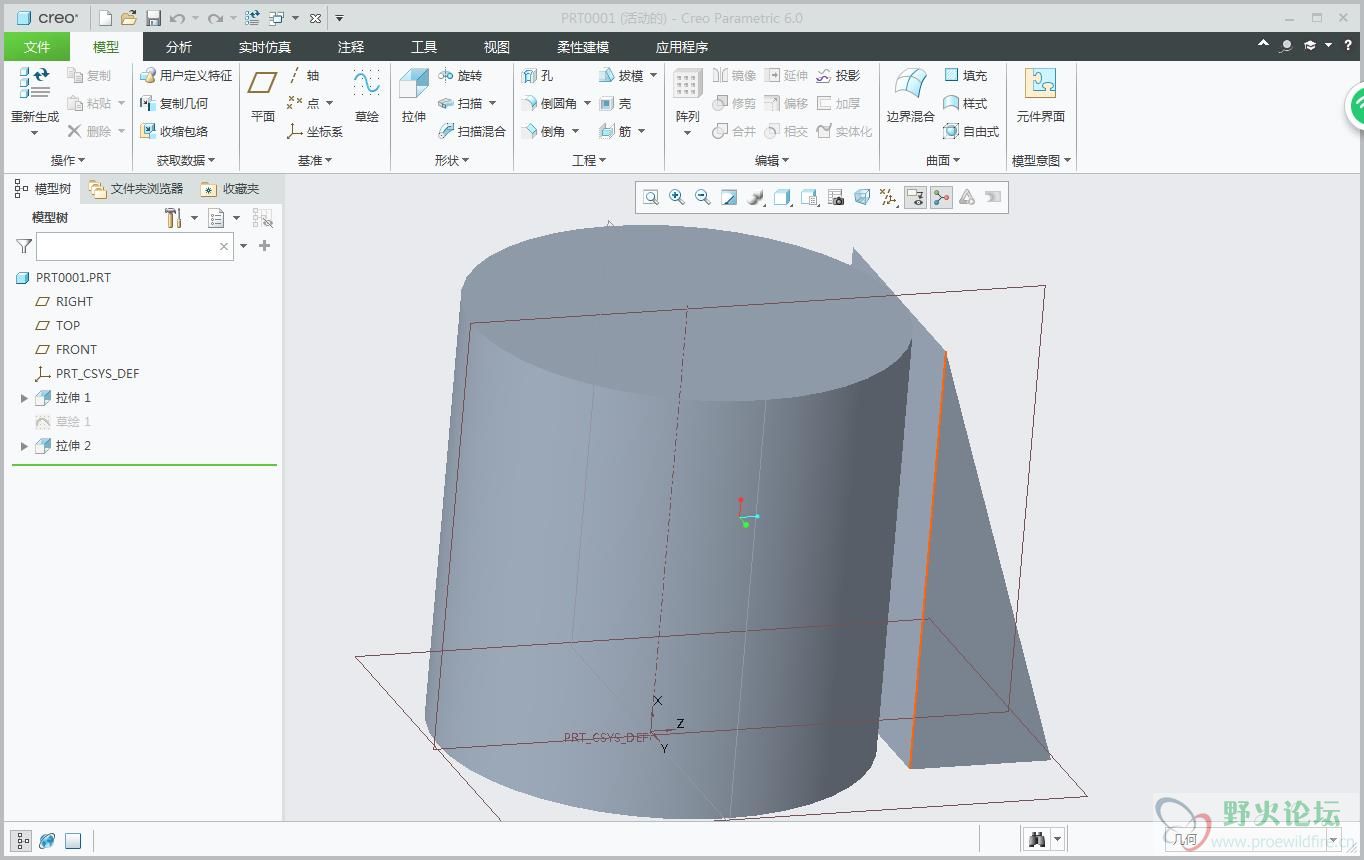Toggle tree column visibility icon in model tree
The height and width of the screenshot is (860, 1364).
[x=263, y=218]
